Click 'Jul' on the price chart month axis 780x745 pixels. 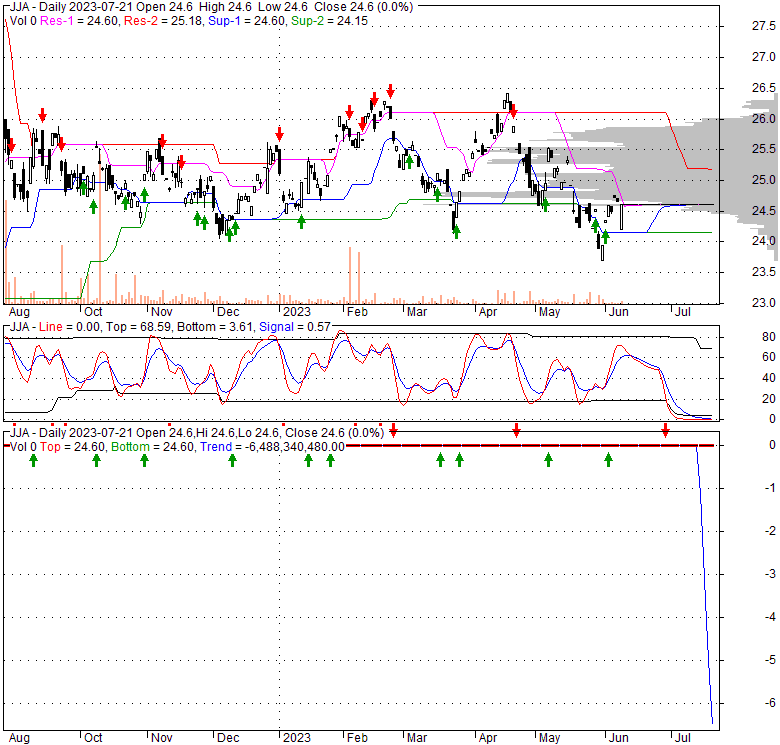click(682, 312)
